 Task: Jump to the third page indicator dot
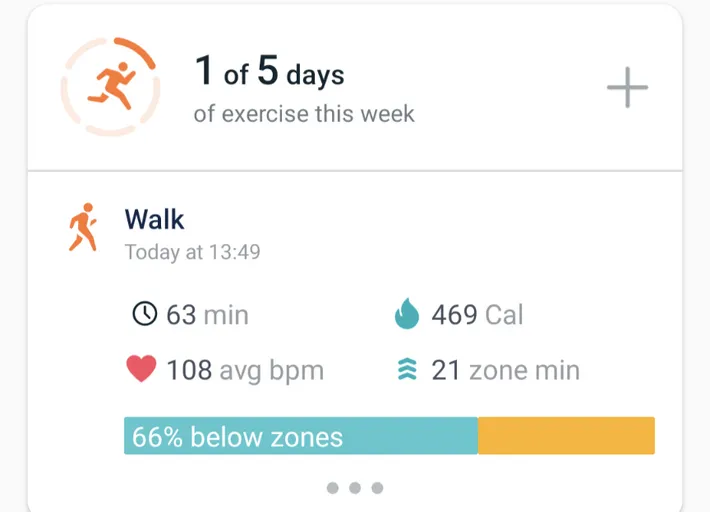[x=377, y=488]
